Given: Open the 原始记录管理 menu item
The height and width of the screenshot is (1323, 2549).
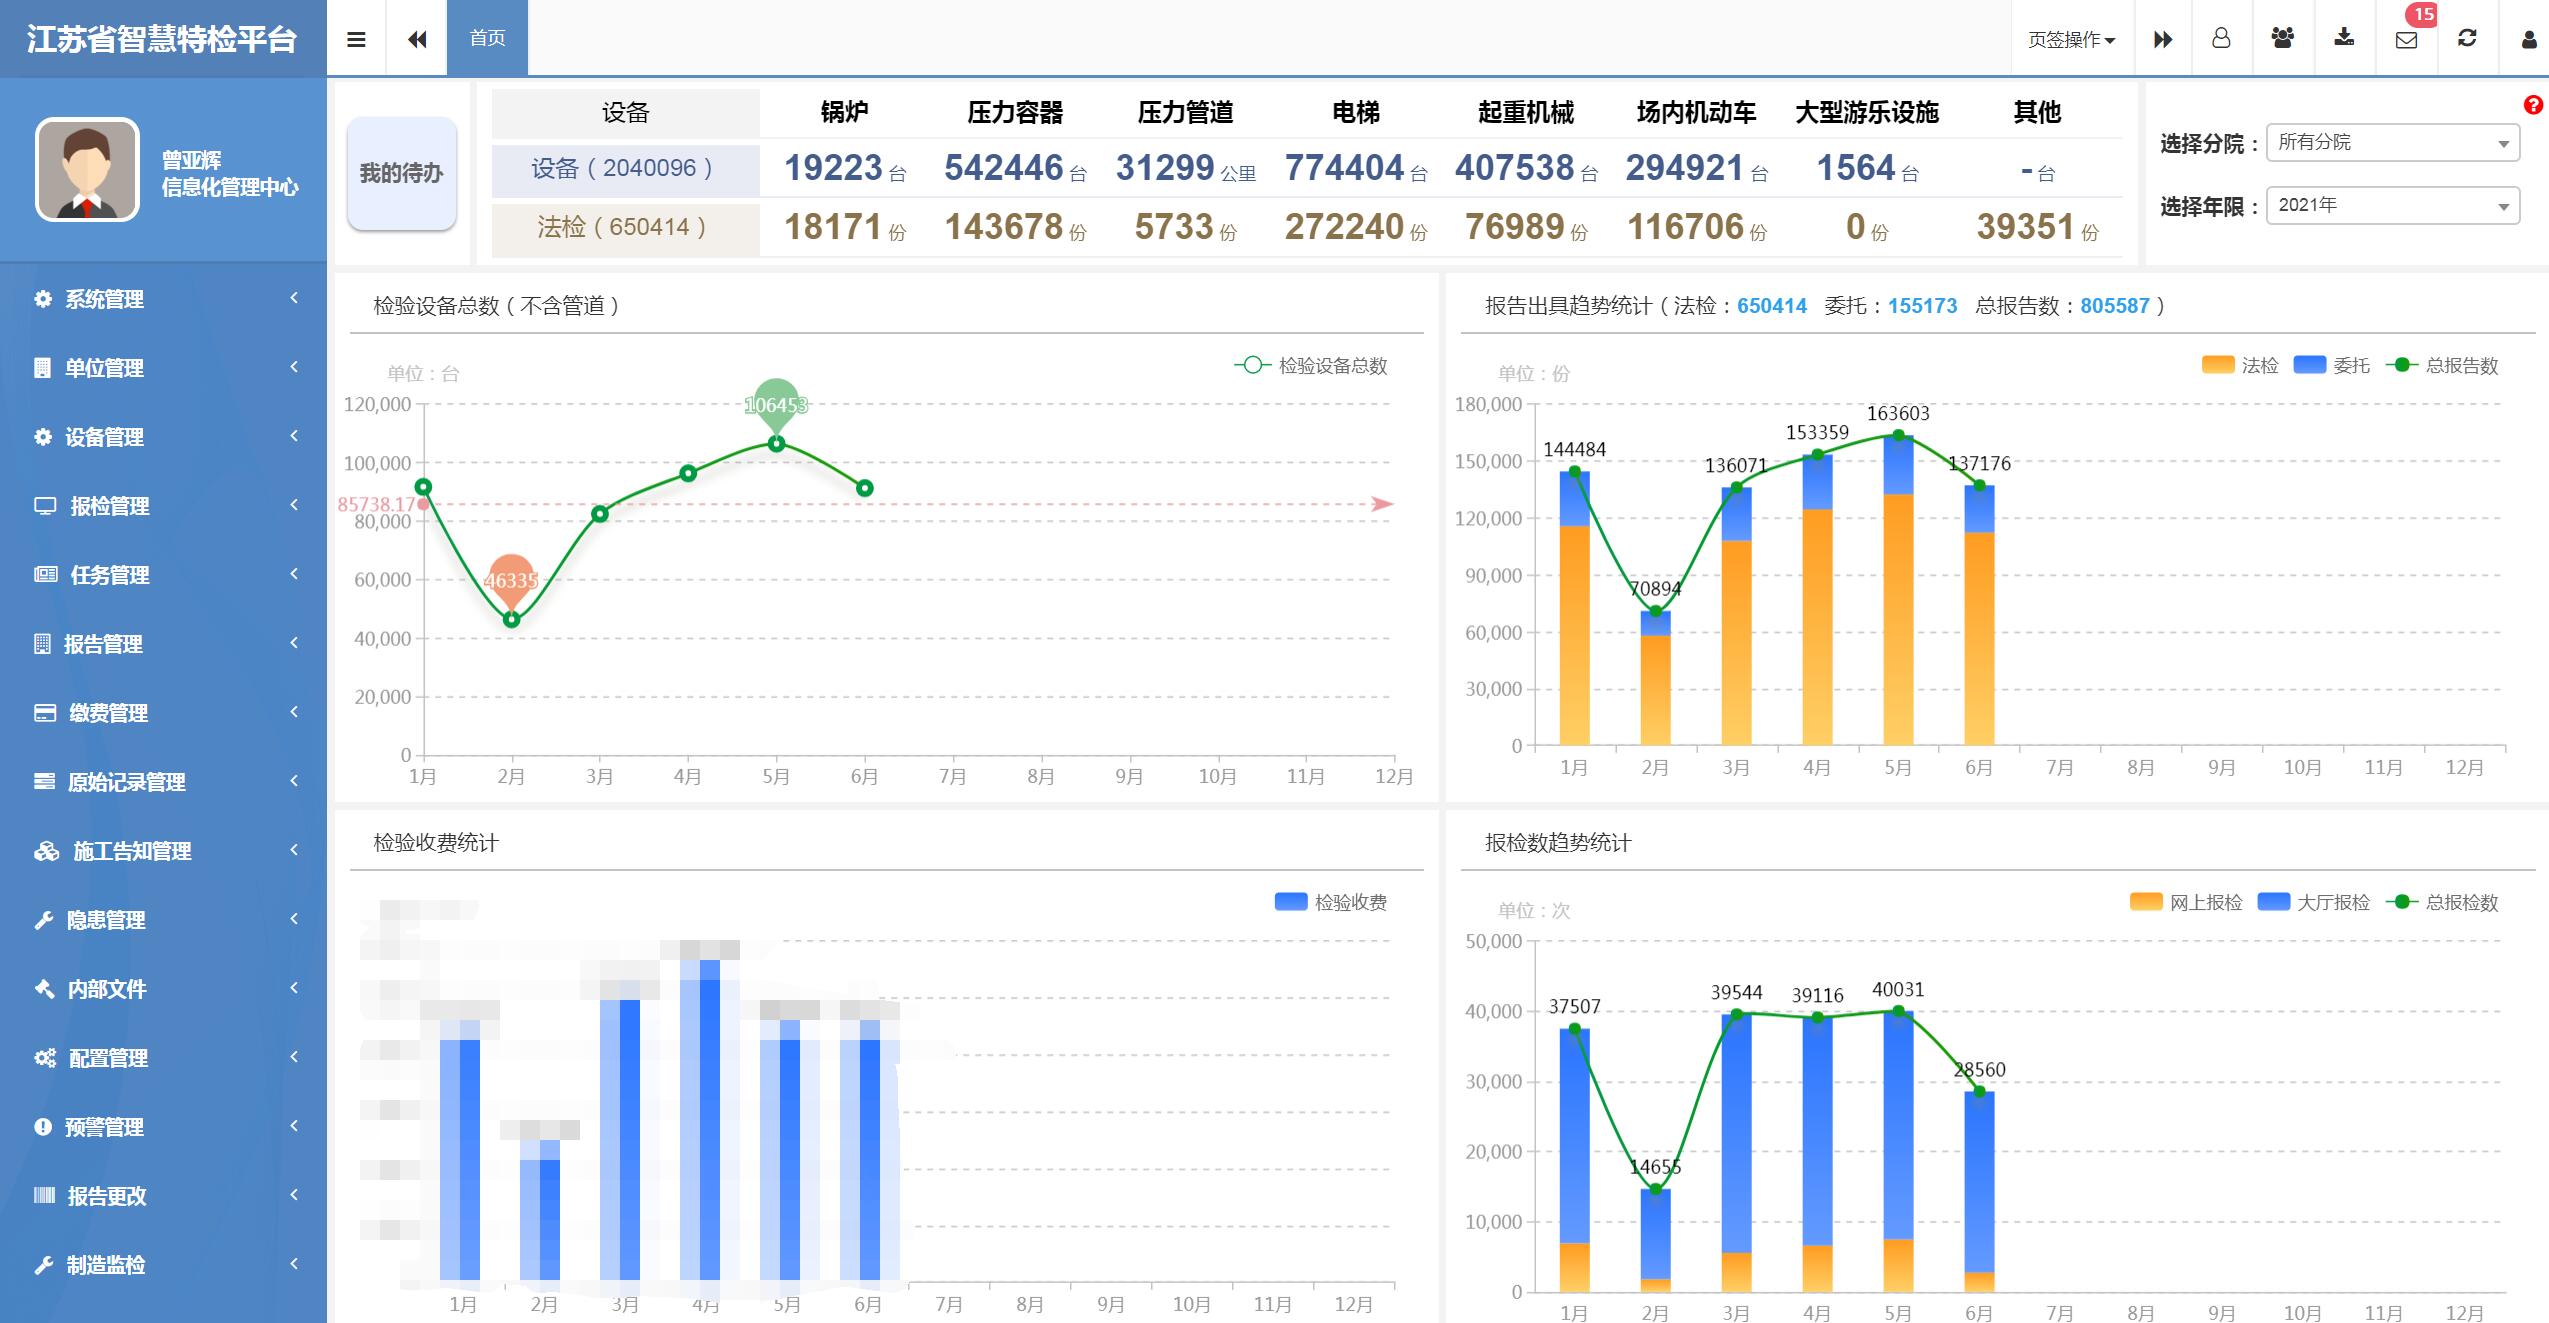Looking at the screenshot, I should pos(163,781).
